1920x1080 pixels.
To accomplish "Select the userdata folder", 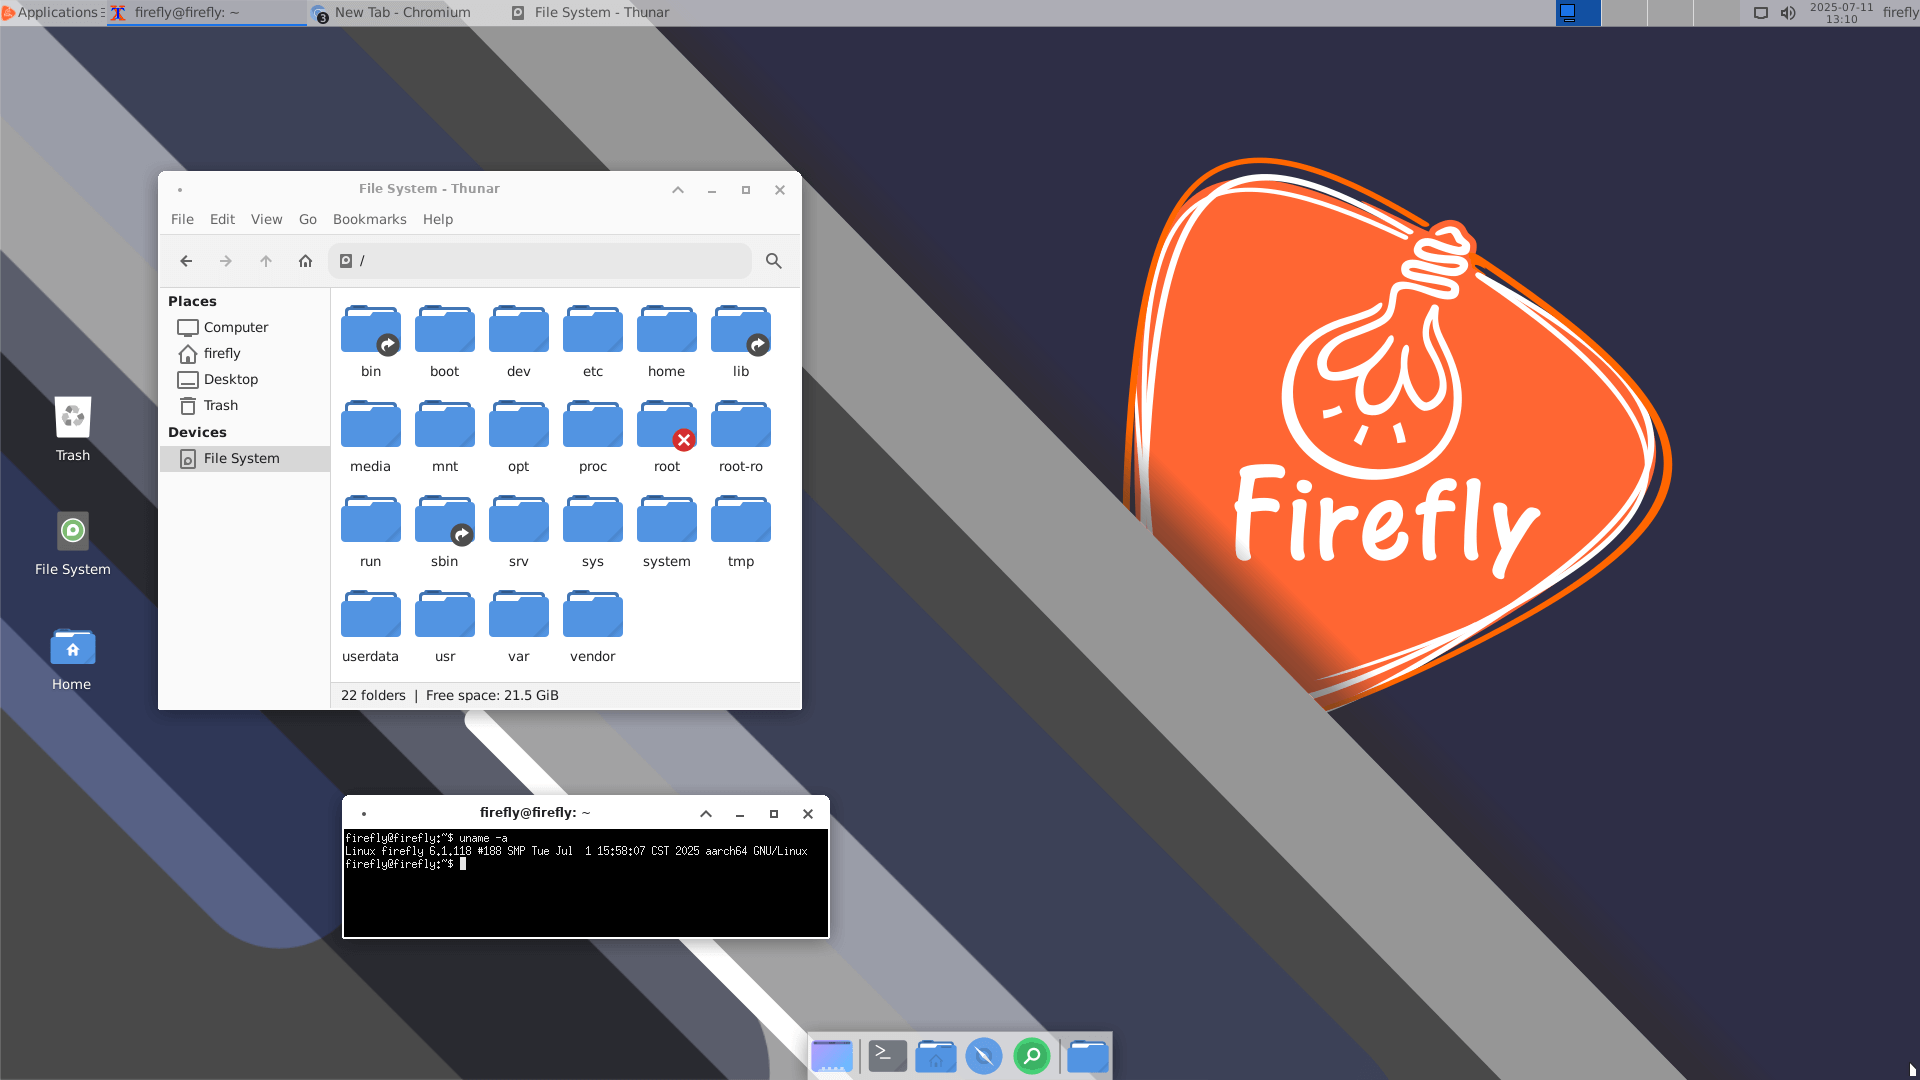I will 371,626.
